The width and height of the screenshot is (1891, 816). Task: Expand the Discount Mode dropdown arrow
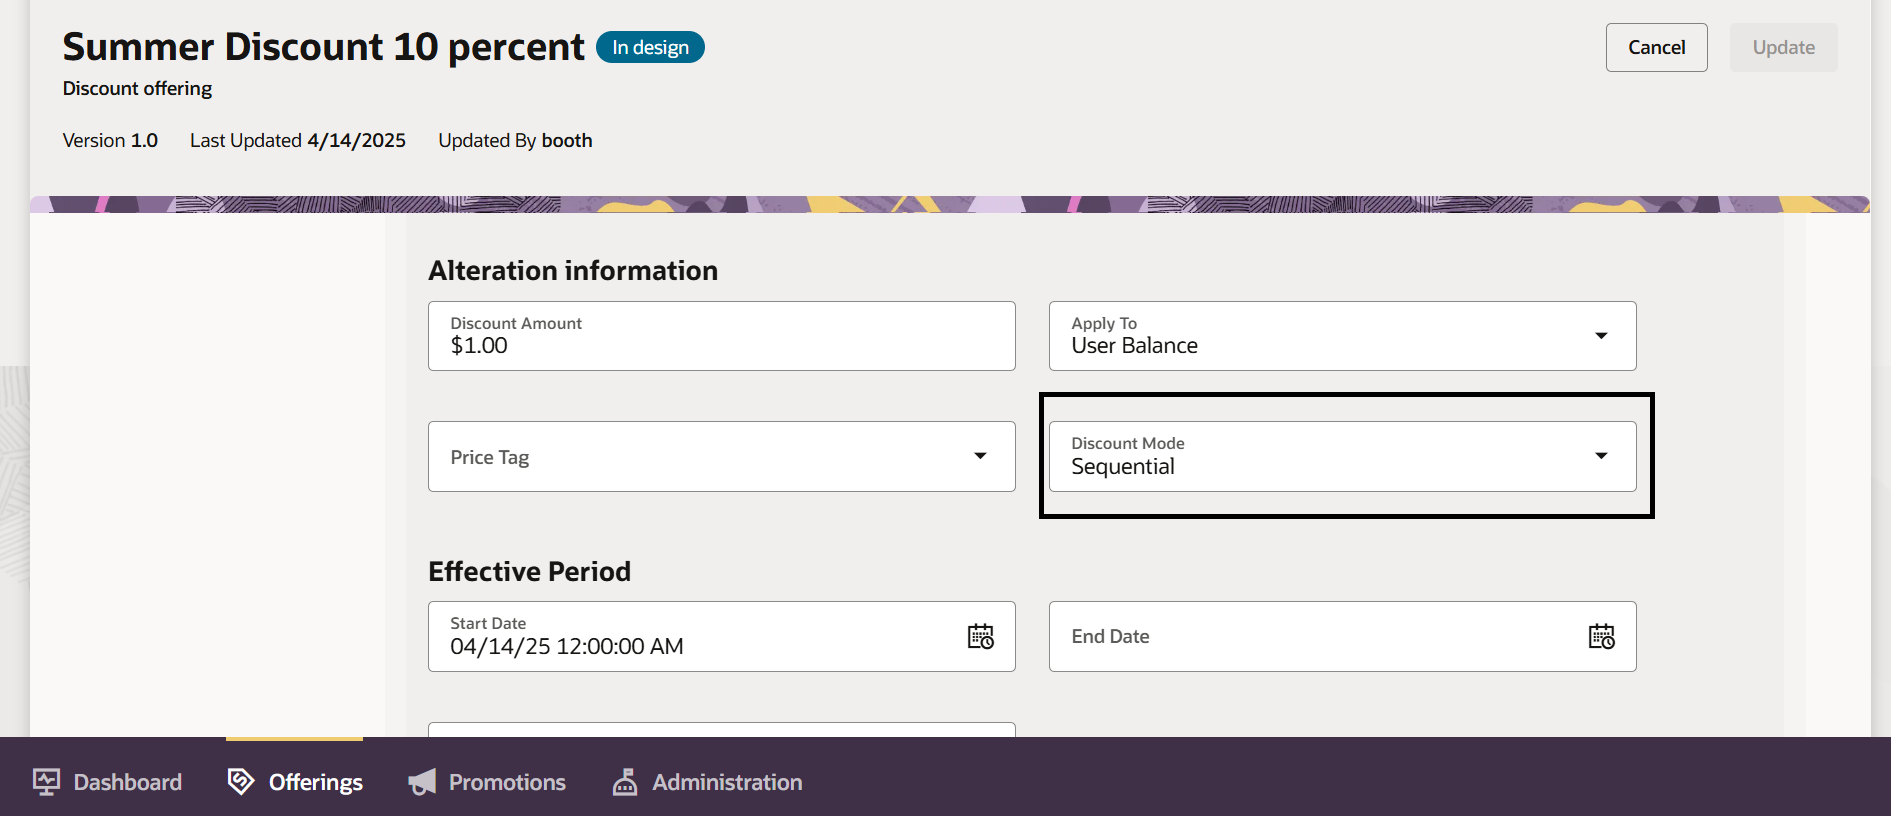click(1601, 456)
